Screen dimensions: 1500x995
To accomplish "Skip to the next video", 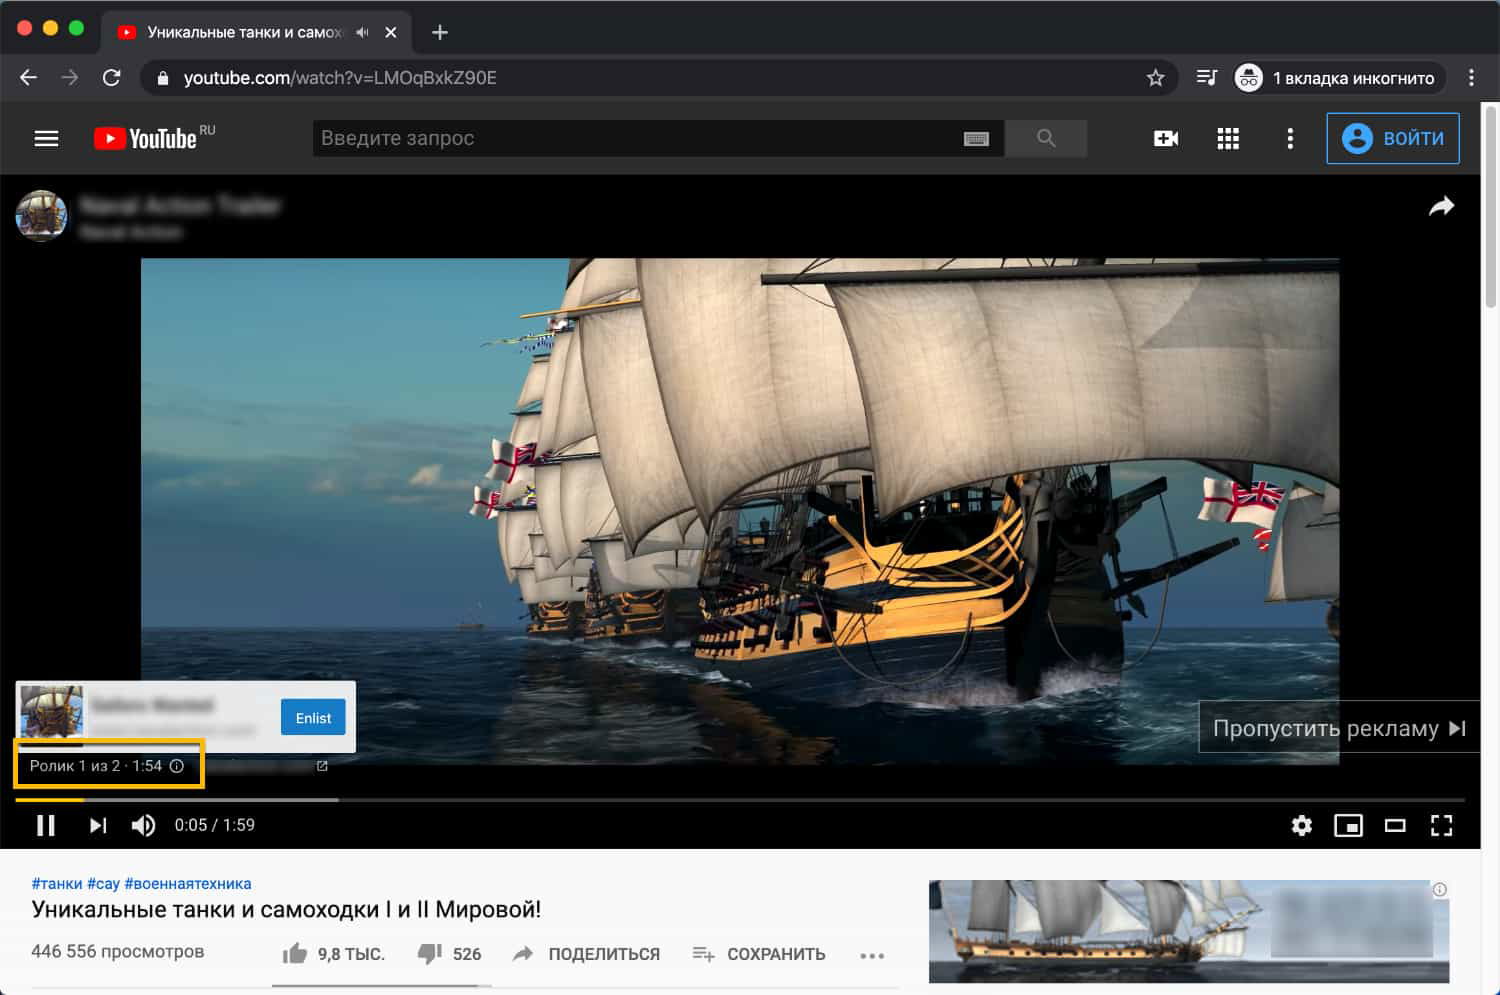I will 97,825.
